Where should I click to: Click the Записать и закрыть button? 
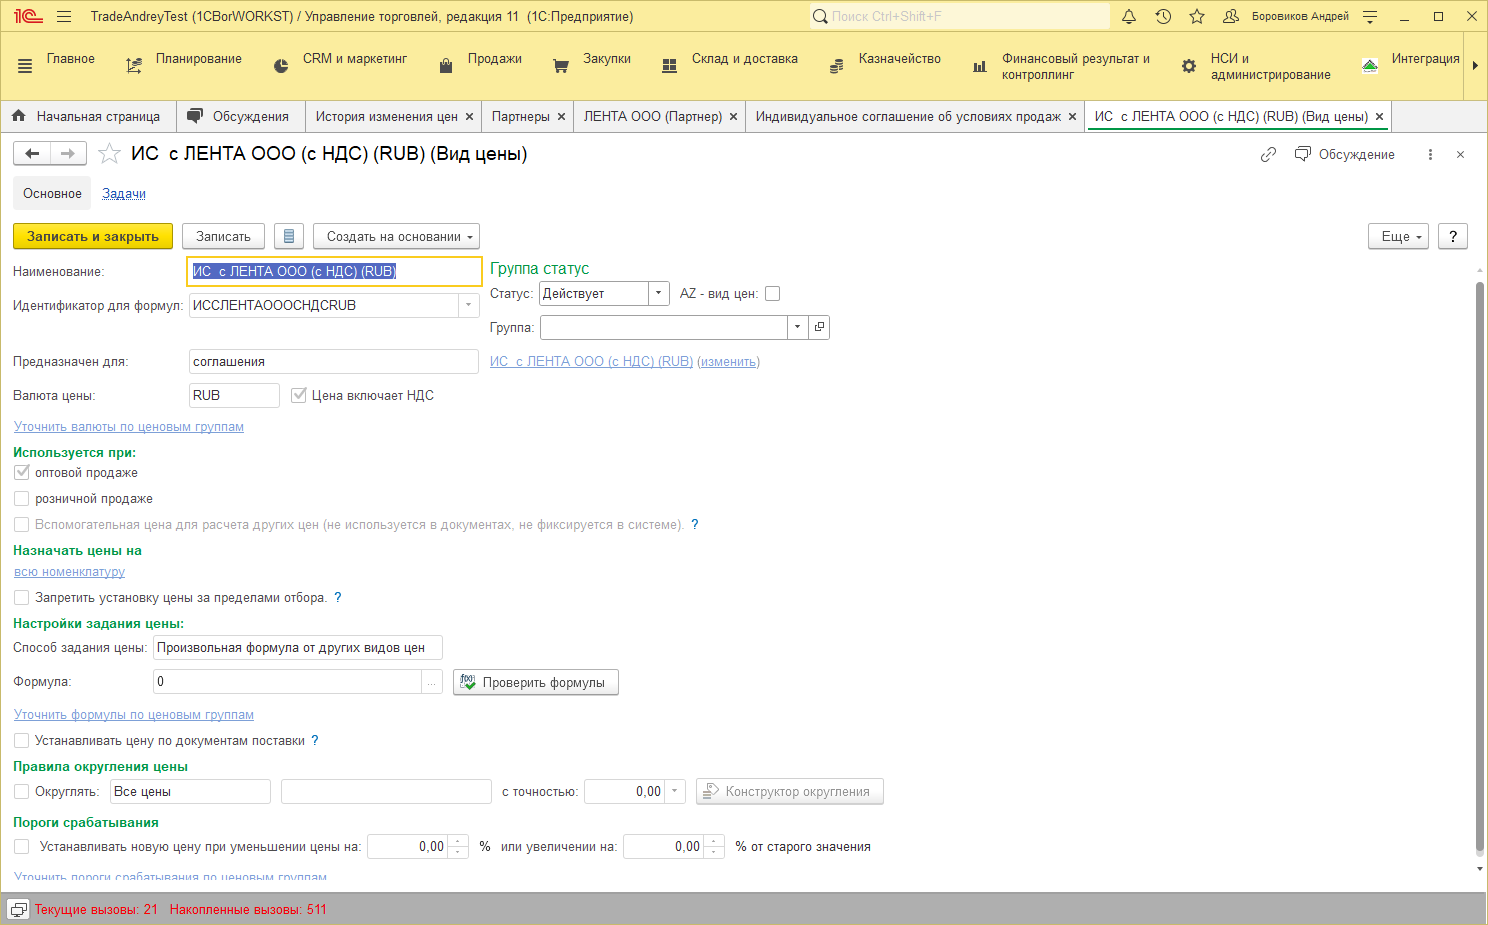93,236
